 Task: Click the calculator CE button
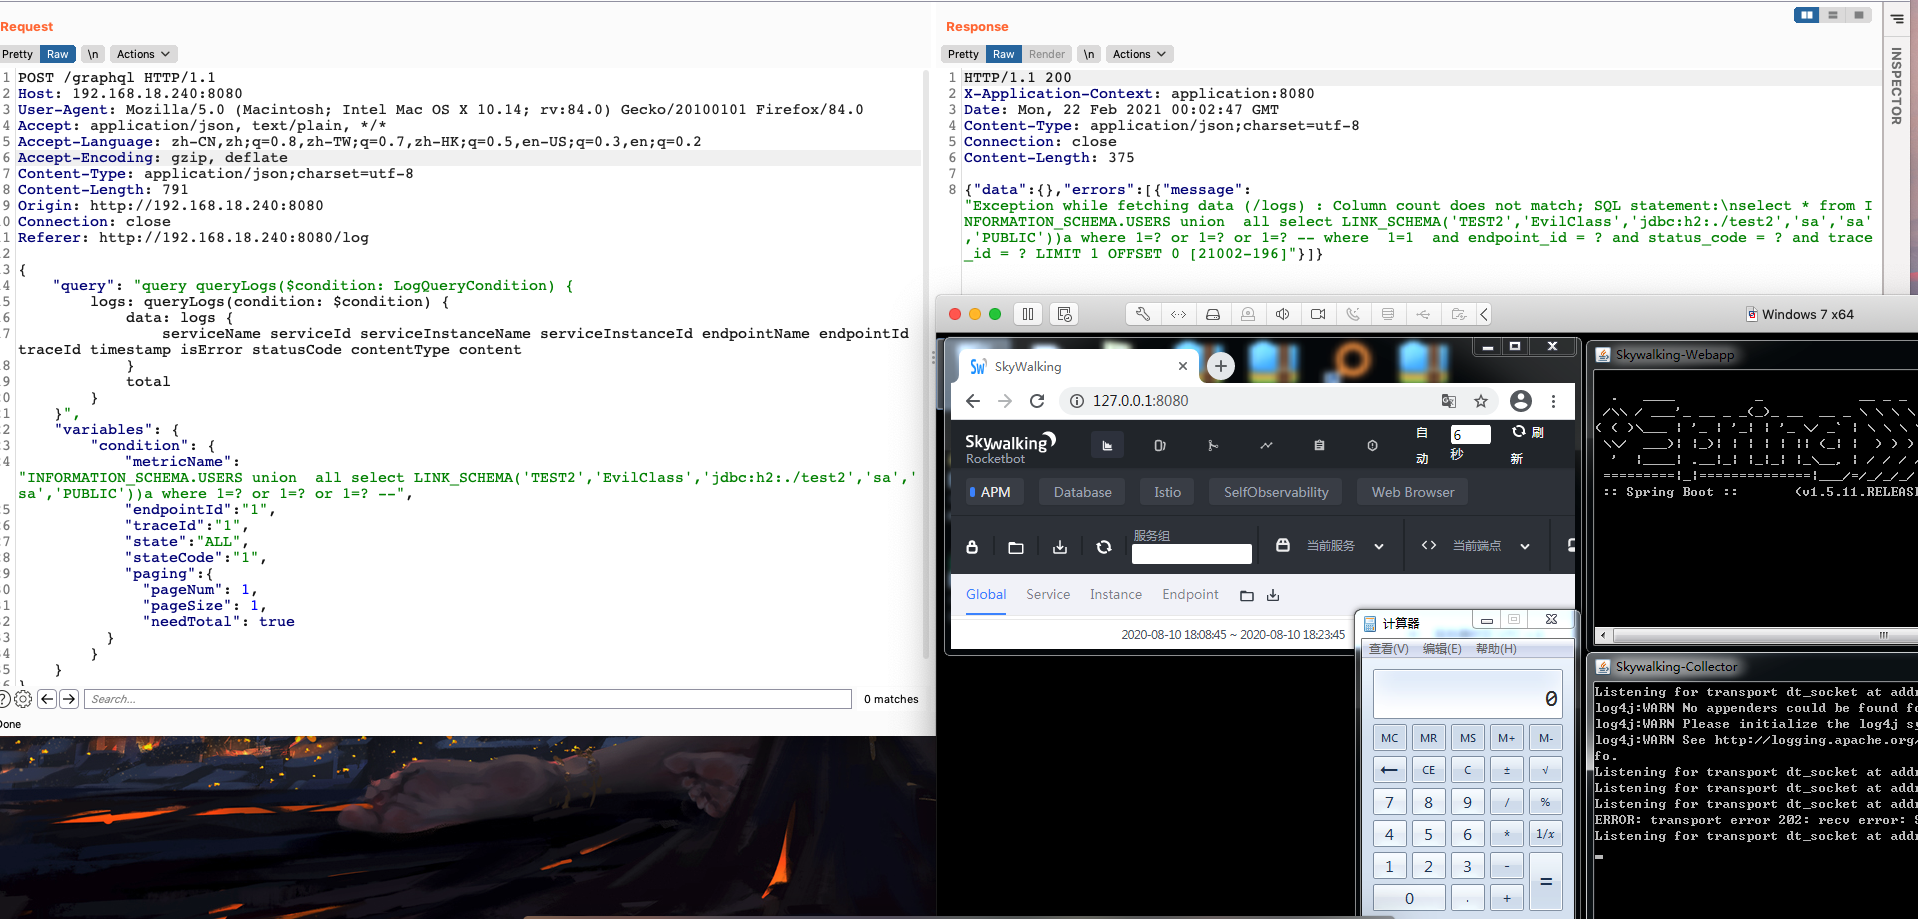(x=1428, y=770)
